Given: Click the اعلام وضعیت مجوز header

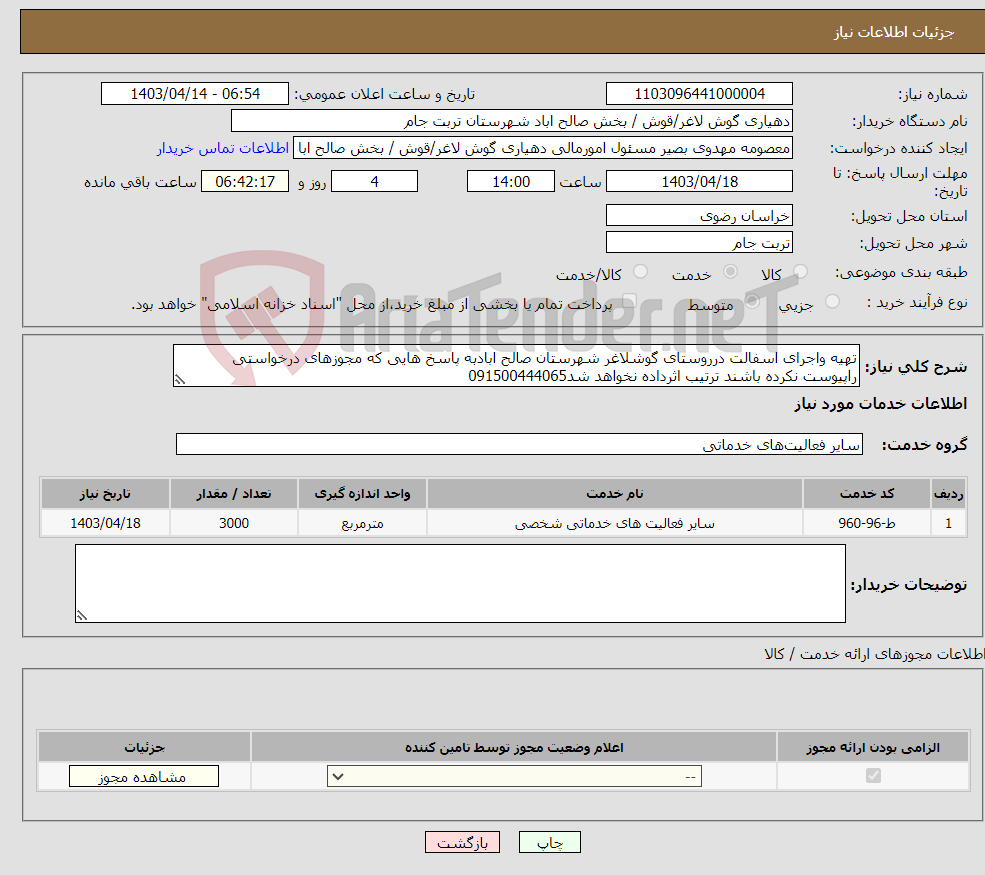Looking at the screenshot, I should [x=514, y=747].
